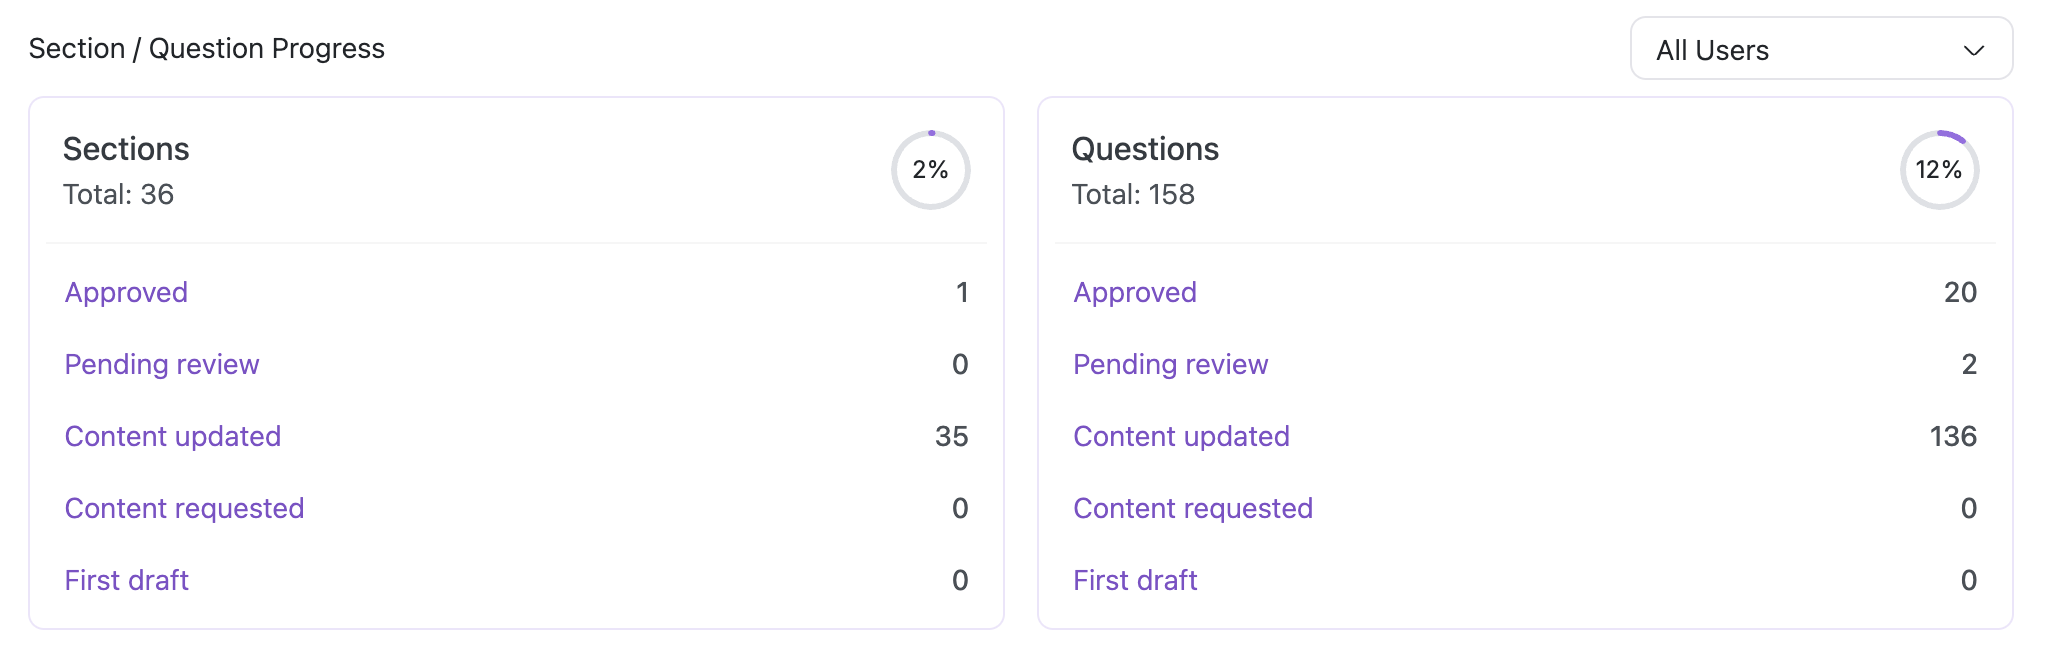Click the Sections content updated count 35

951,436
